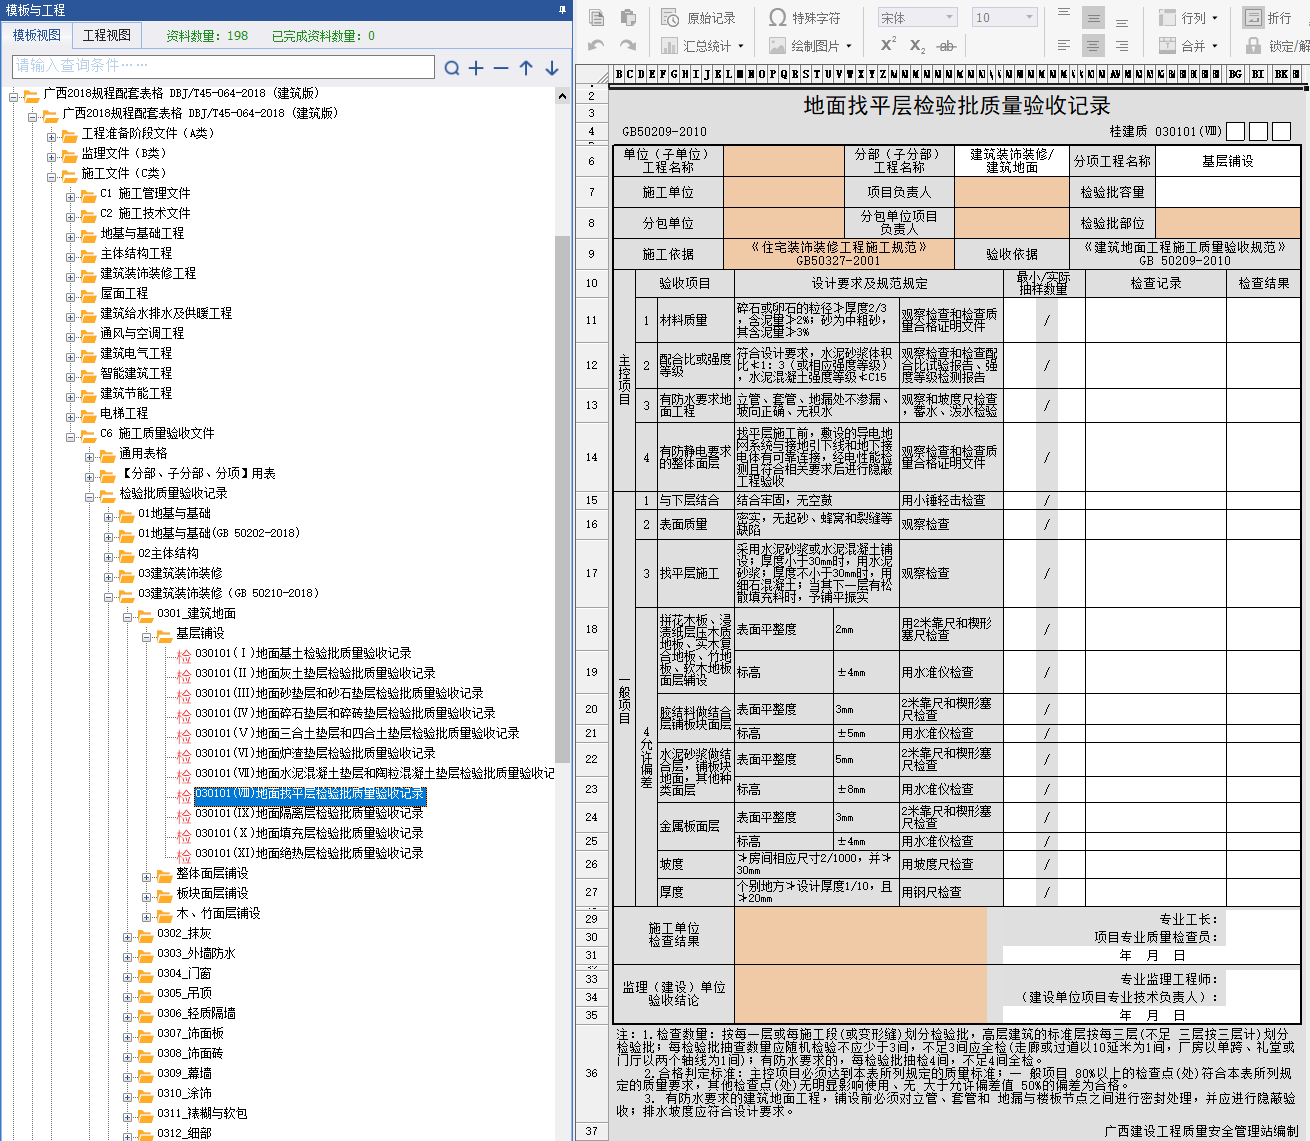The image size is (1310, 1141).
Task: Pin the 模板与工程 panel
Action: tap(562, 10)
